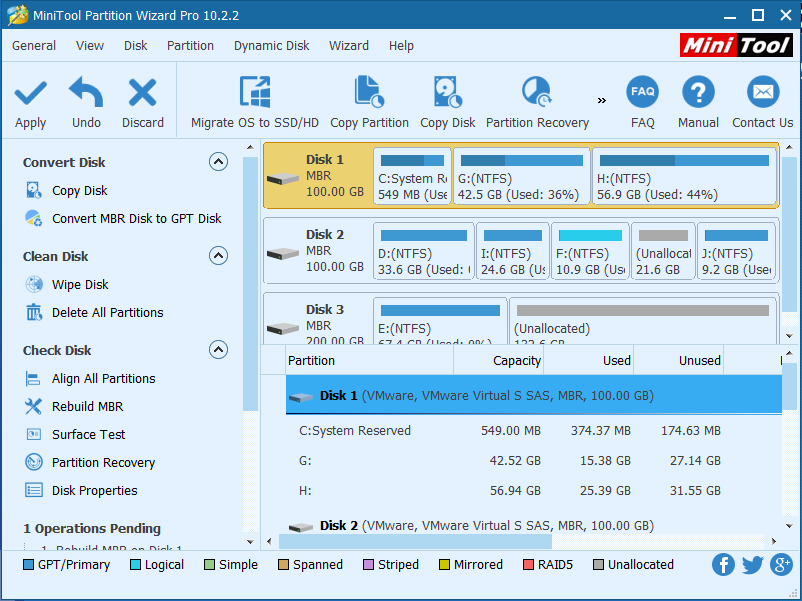Click the Apply checkmark icon
The width and height of the screenshot is (802, 601).
click(x=31, y=93)
